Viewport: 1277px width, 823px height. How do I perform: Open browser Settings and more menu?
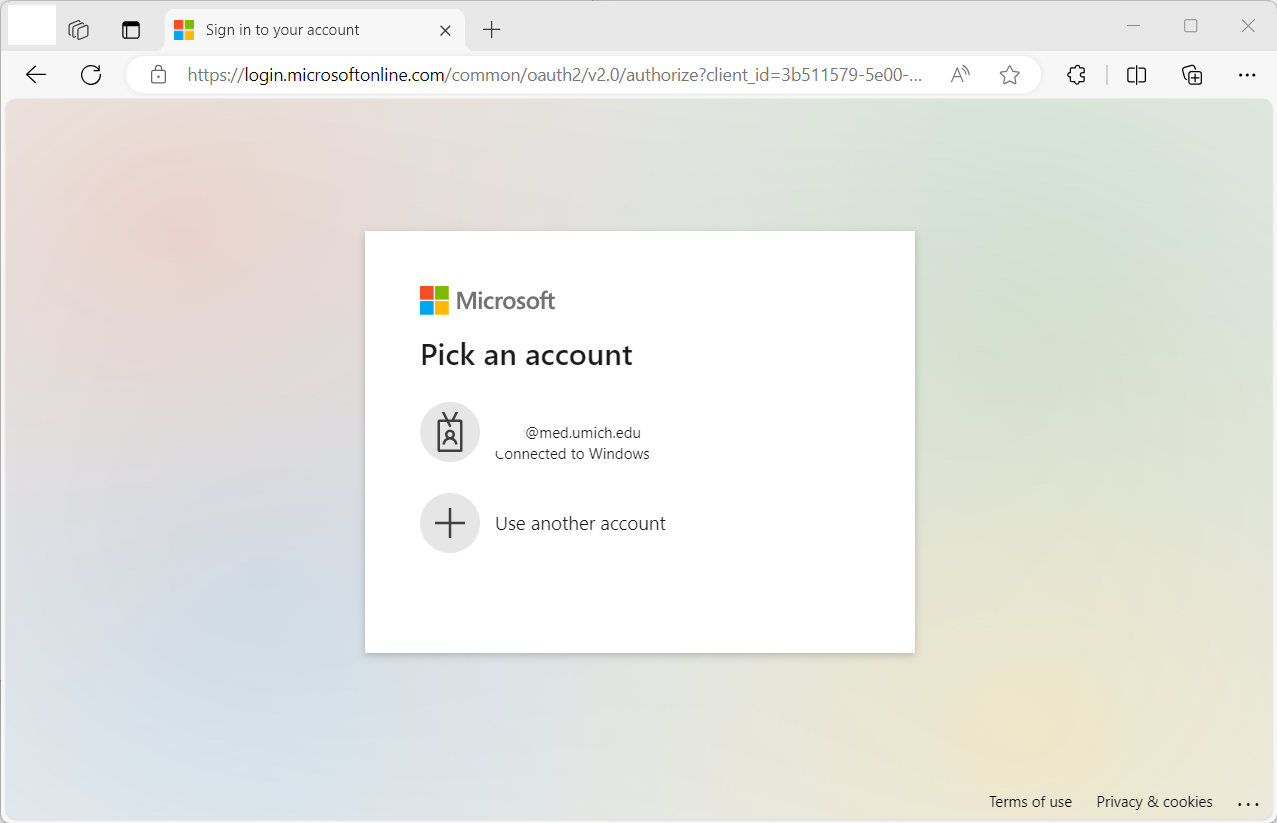pyautogui.click(x=1246, y=75)
